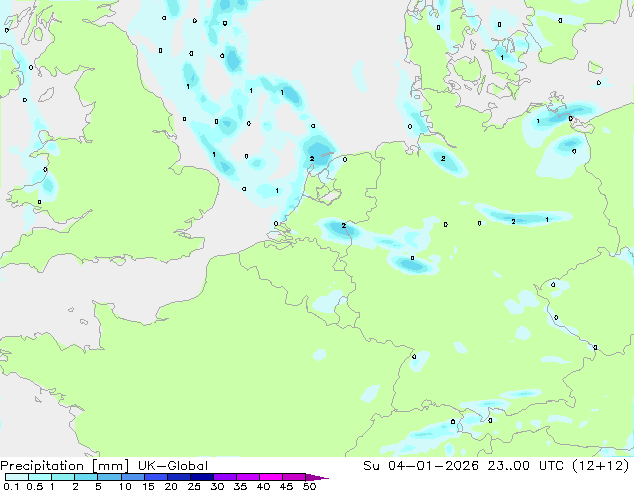This screenshot has width=634, height=490.
Task: Select the legend swatch between 45 and 50
Action: coord(294,477)
